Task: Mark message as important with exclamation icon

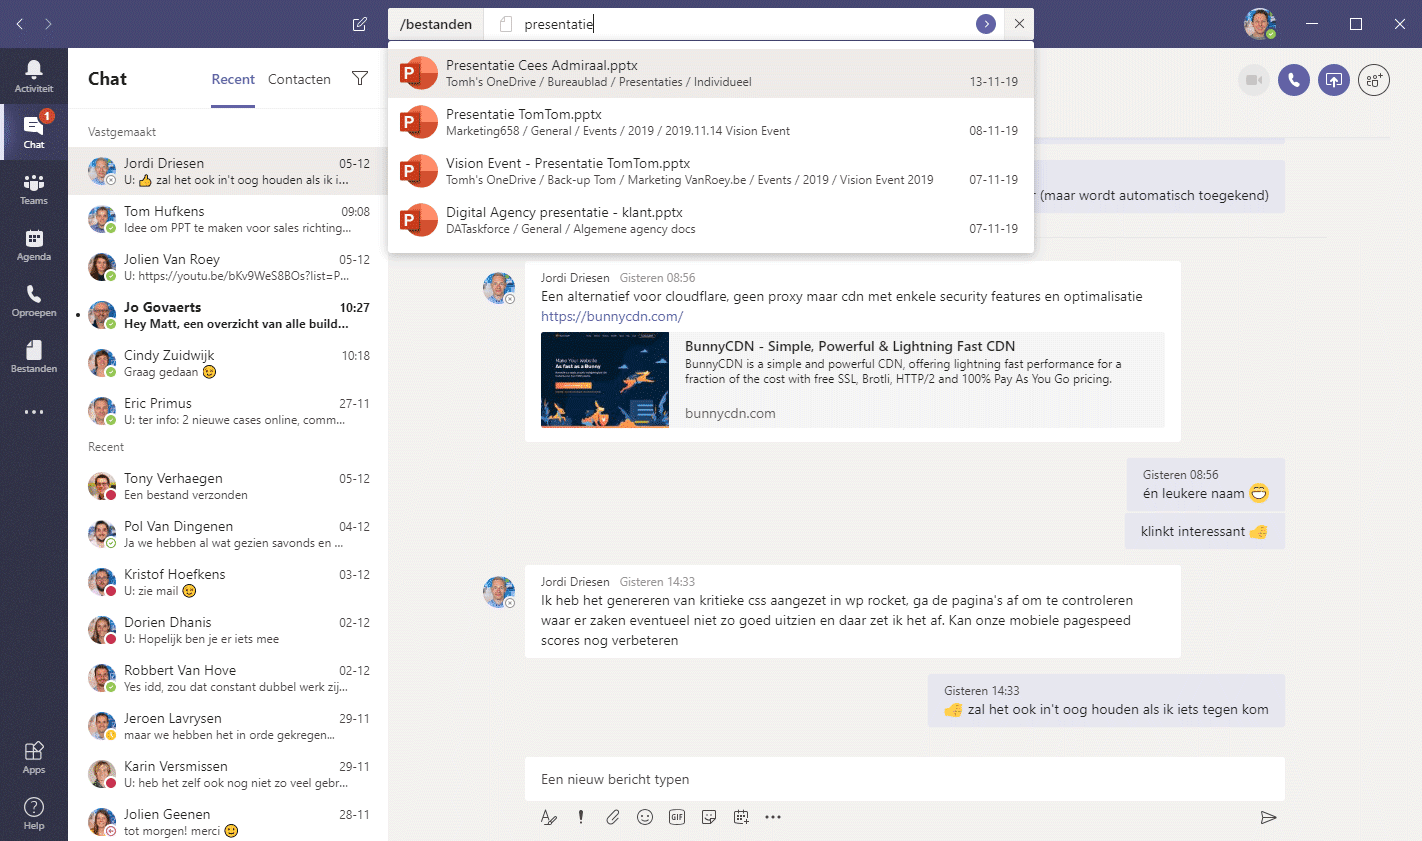Action: pyautogui.click(x=581, y=817)
